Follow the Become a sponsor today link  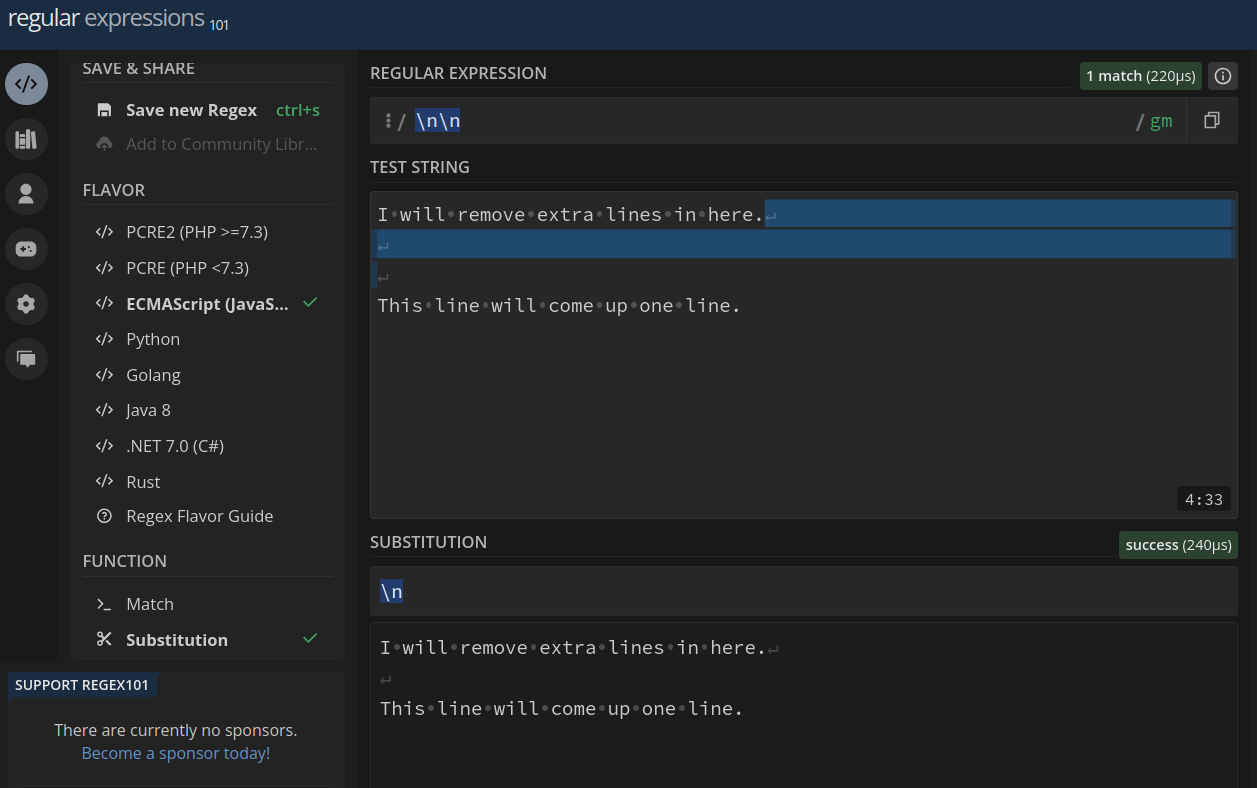click(x=176, y=753)
